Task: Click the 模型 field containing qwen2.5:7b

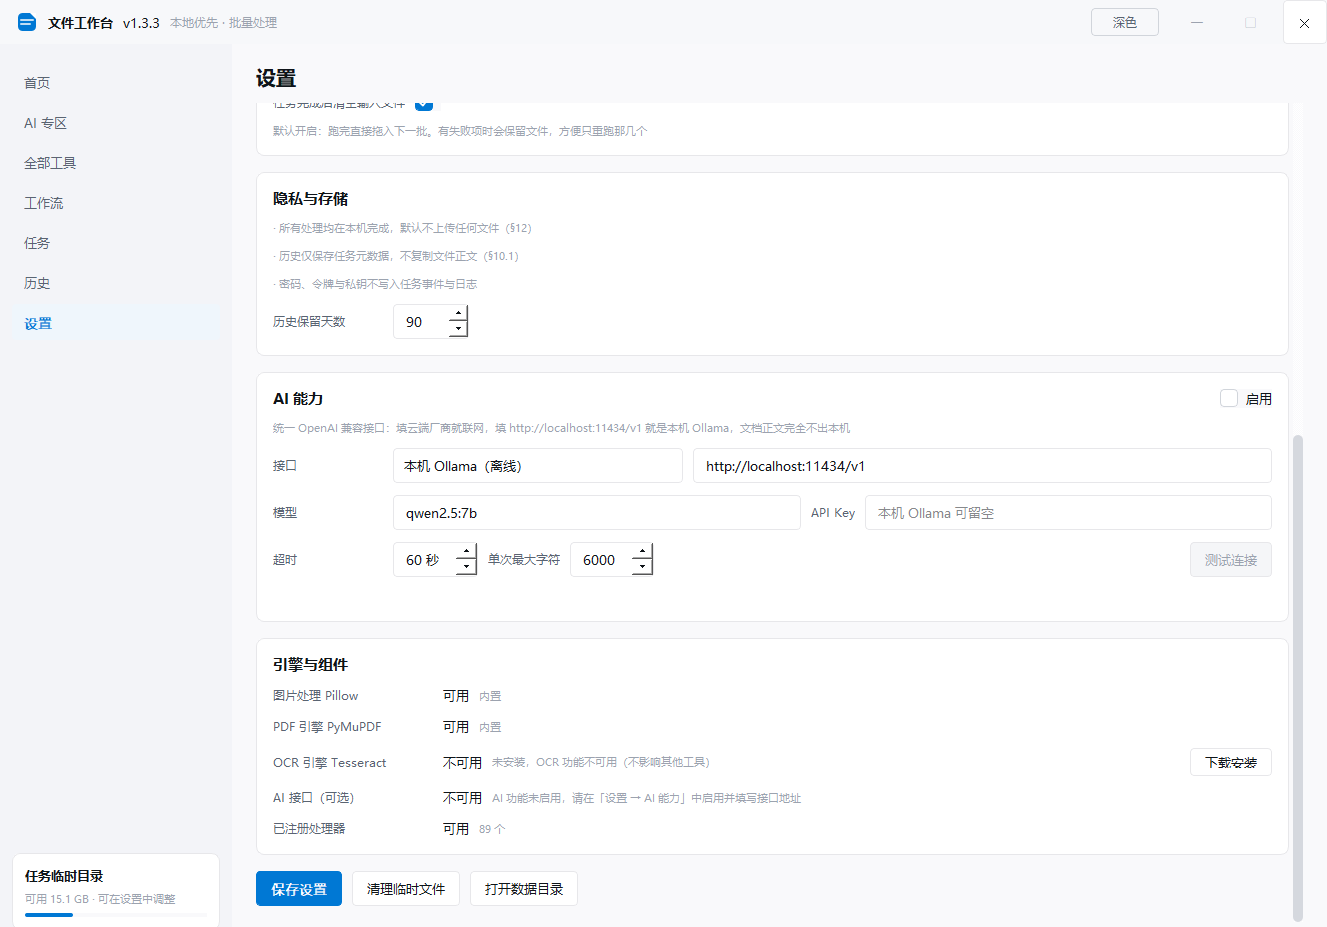Action: (x=597, y=513)
